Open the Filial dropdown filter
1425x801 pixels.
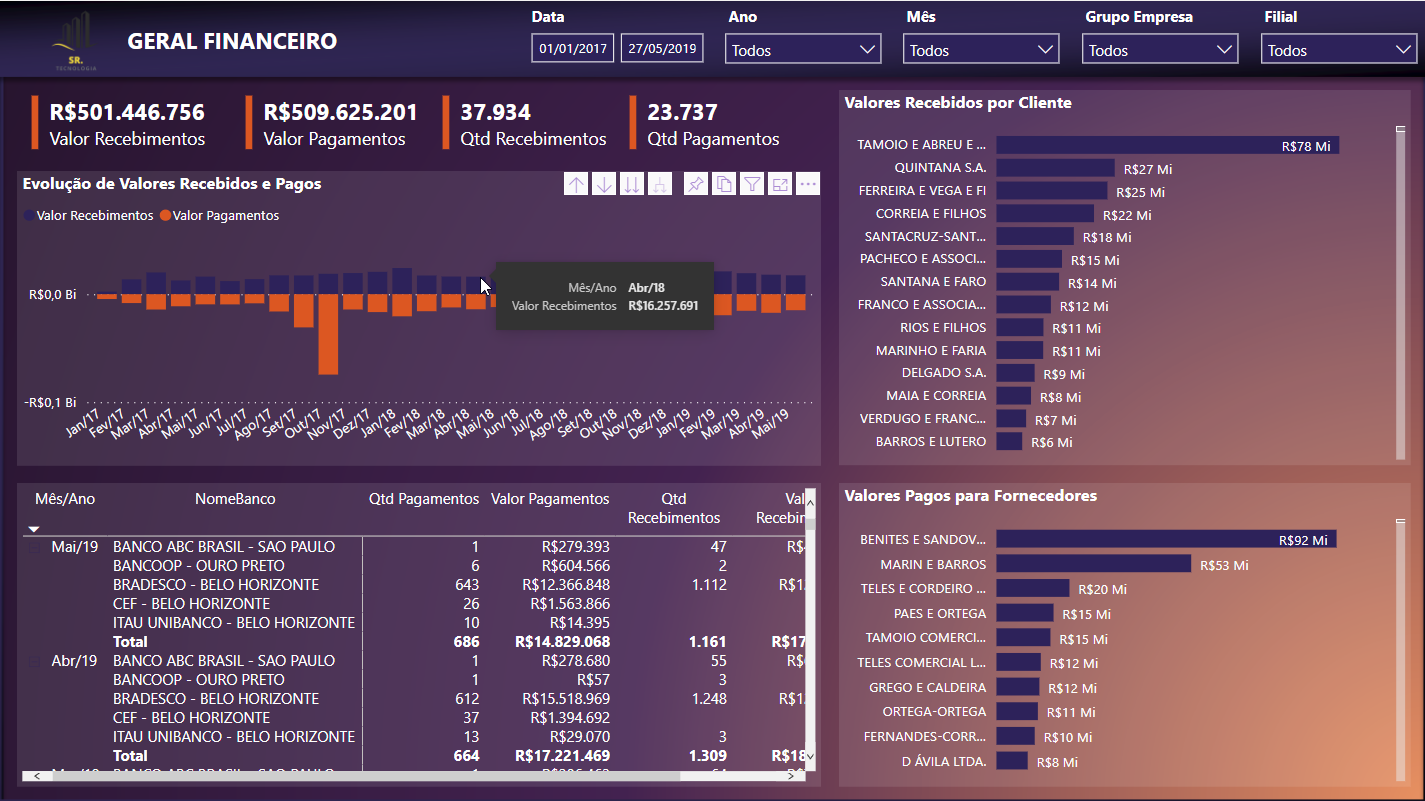[x=1339, y=49]
